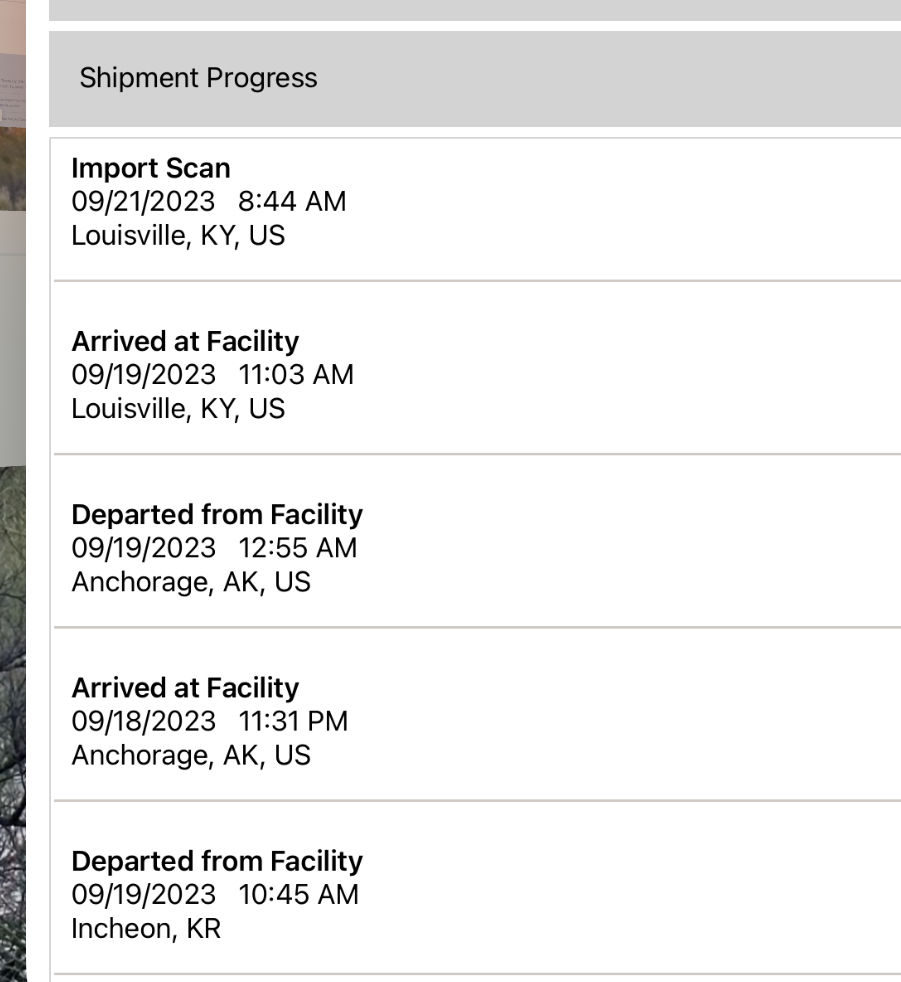Image resolution: width=901 pixels, height=982 pixels.
Task: Click the 09/19/2023 11:03 AM timestamp
Action: [x=212, y=375]
